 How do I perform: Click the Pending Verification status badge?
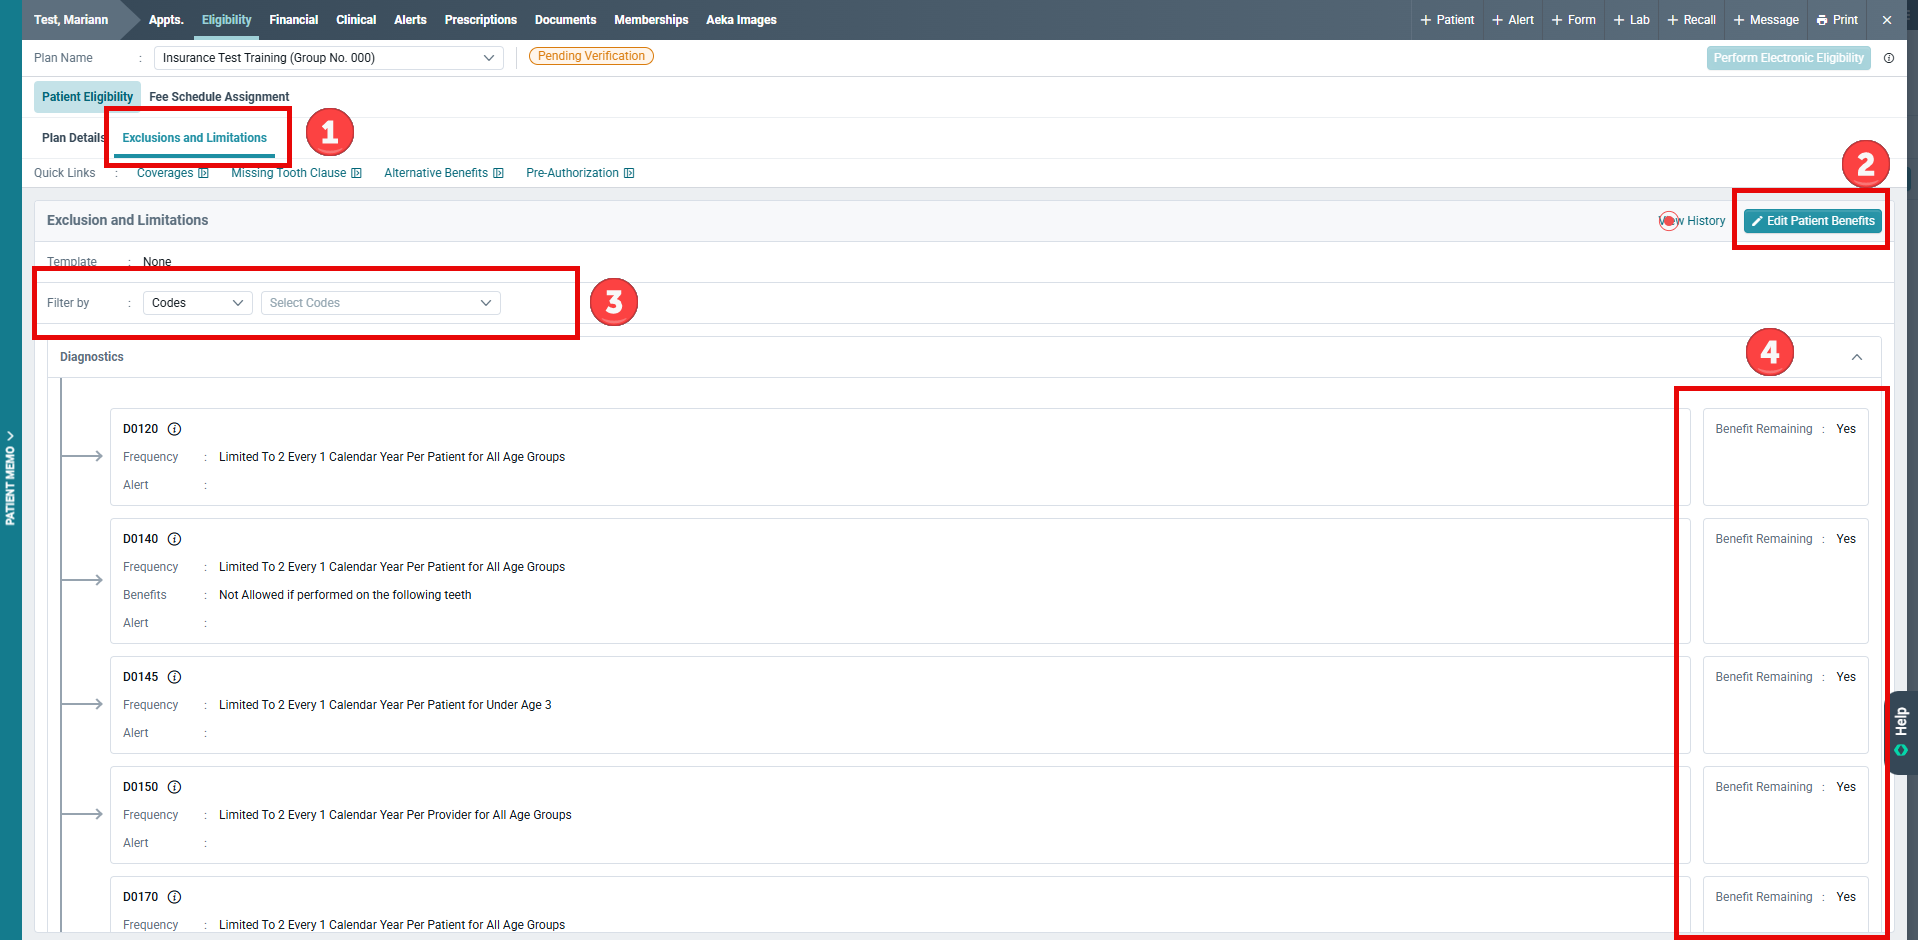[591, 56]
